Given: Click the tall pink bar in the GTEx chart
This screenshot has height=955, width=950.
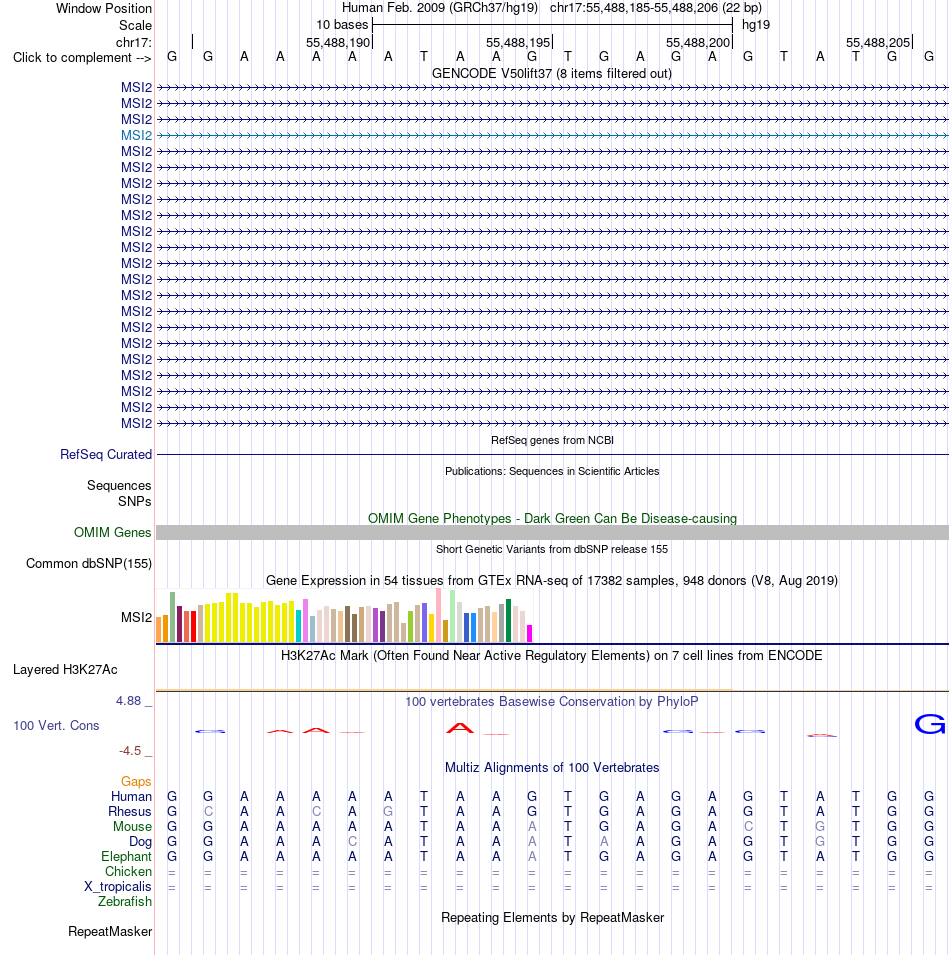Looking at the screenshot, I should [438, 615].
